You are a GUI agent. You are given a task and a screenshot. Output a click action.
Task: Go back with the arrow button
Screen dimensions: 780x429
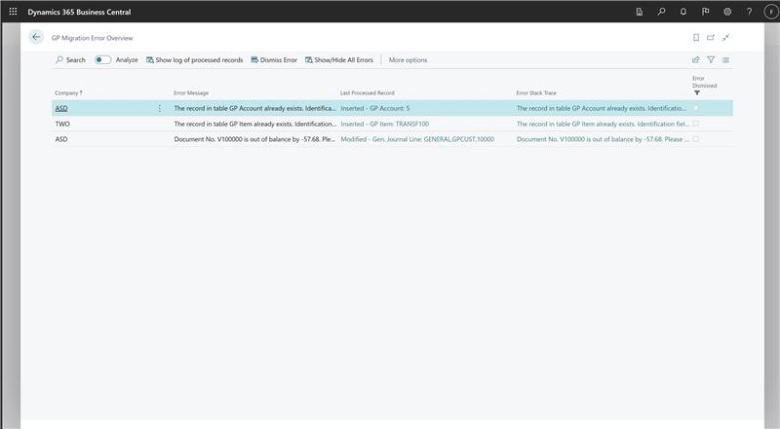(36, 37)
